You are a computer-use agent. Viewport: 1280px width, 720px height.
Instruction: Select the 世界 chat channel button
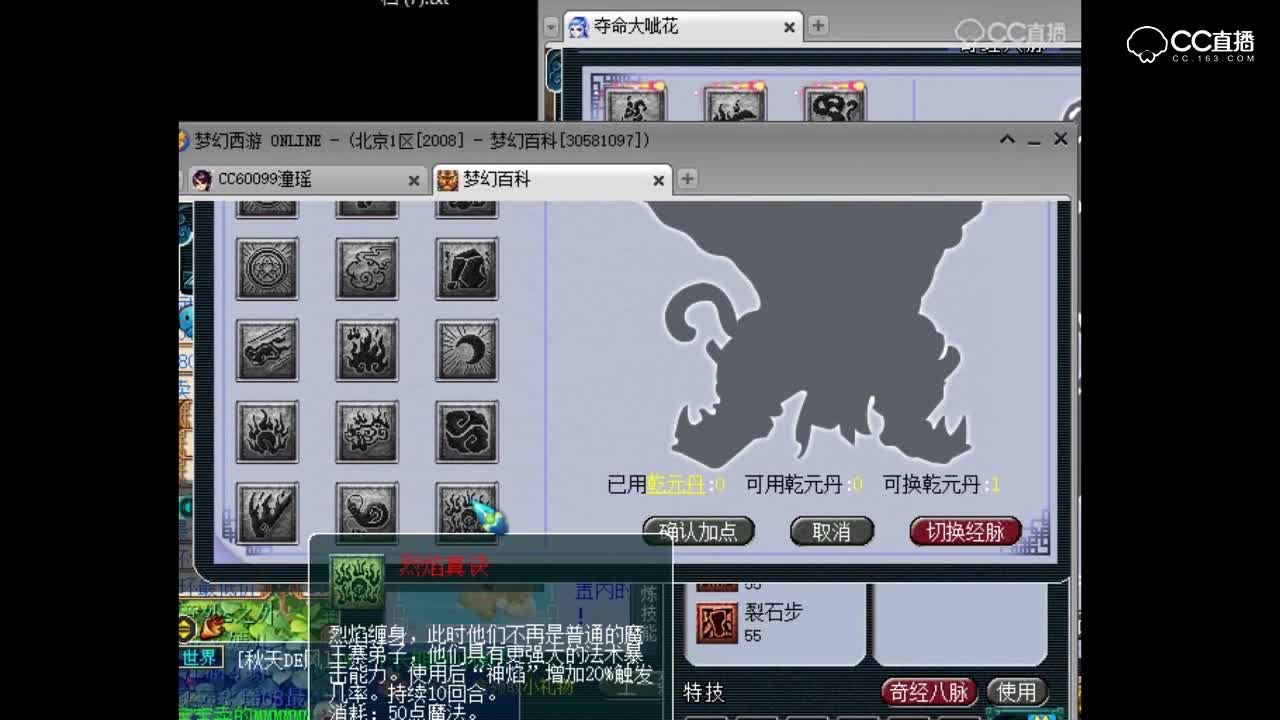[x=200, y=658]
